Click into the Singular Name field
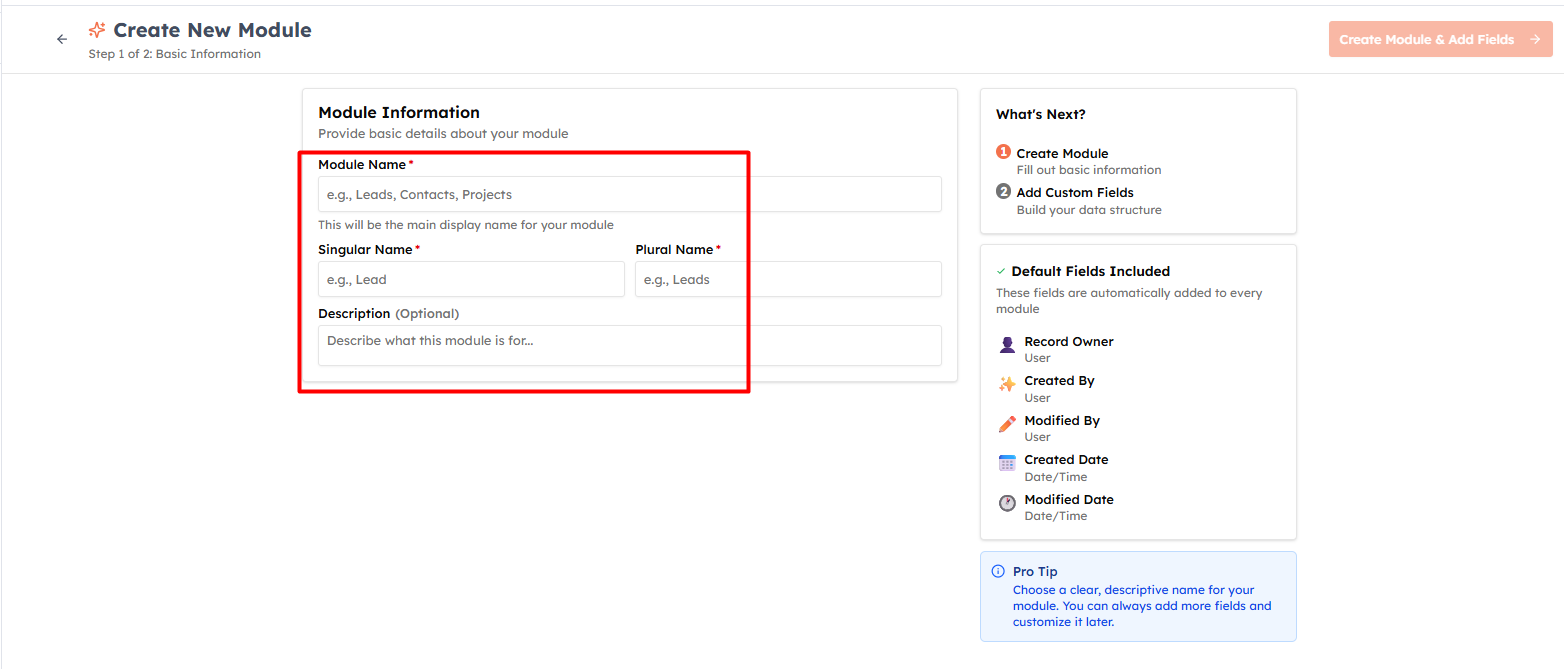This screenshot has height=669, width=1564. [471, 279]
